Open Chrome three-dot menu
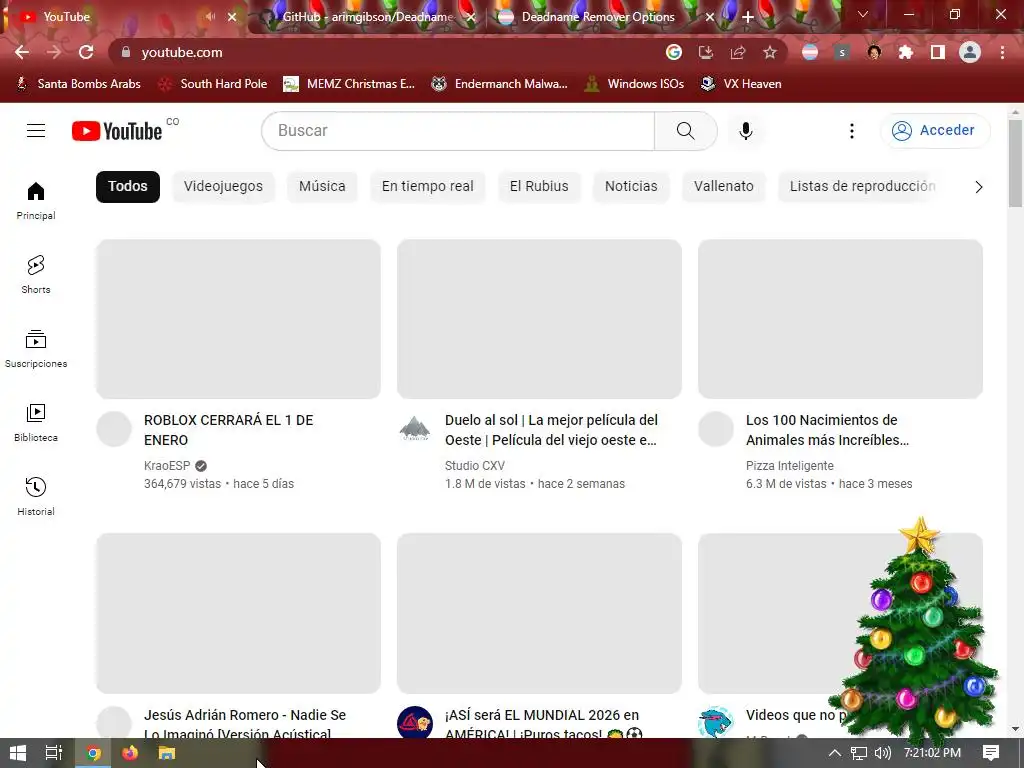This screenshot has height=768, width=1024. click(x=1002, y=52)
